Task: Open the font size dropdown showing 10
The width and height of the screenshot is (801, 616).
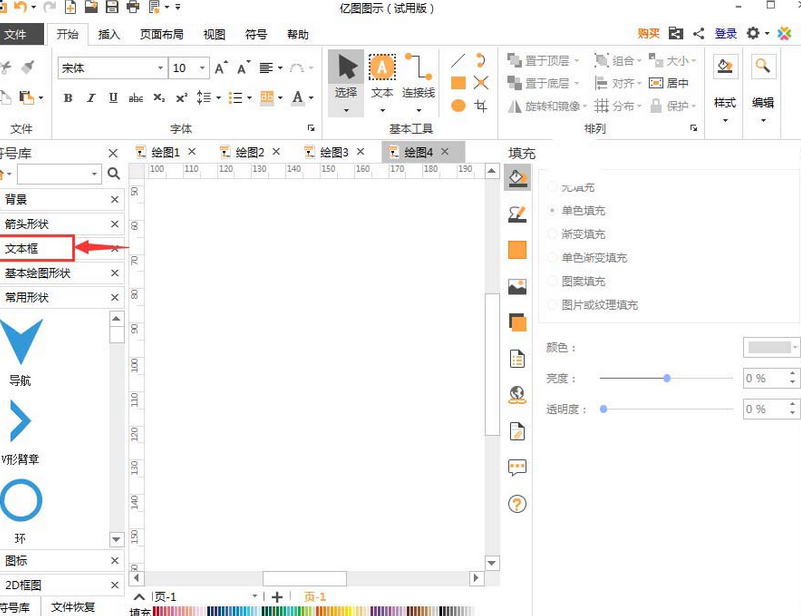Action: pos(200,68)
